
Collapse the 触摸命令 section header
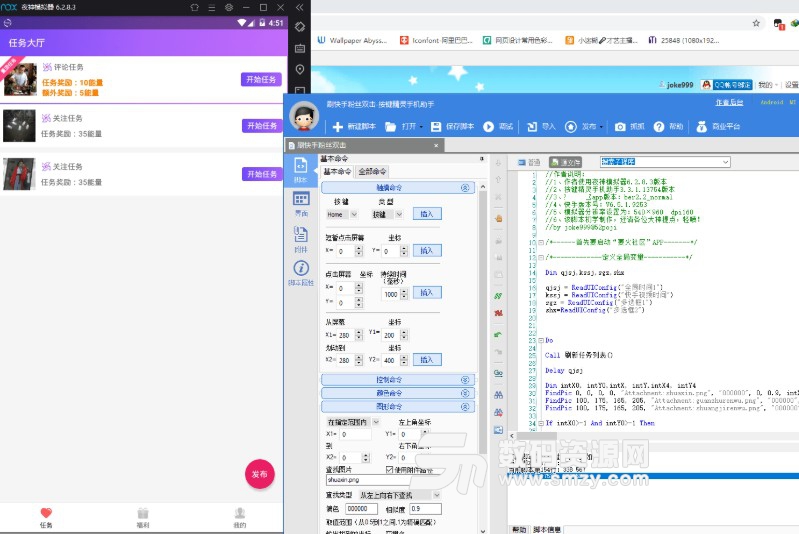(398, 188)
